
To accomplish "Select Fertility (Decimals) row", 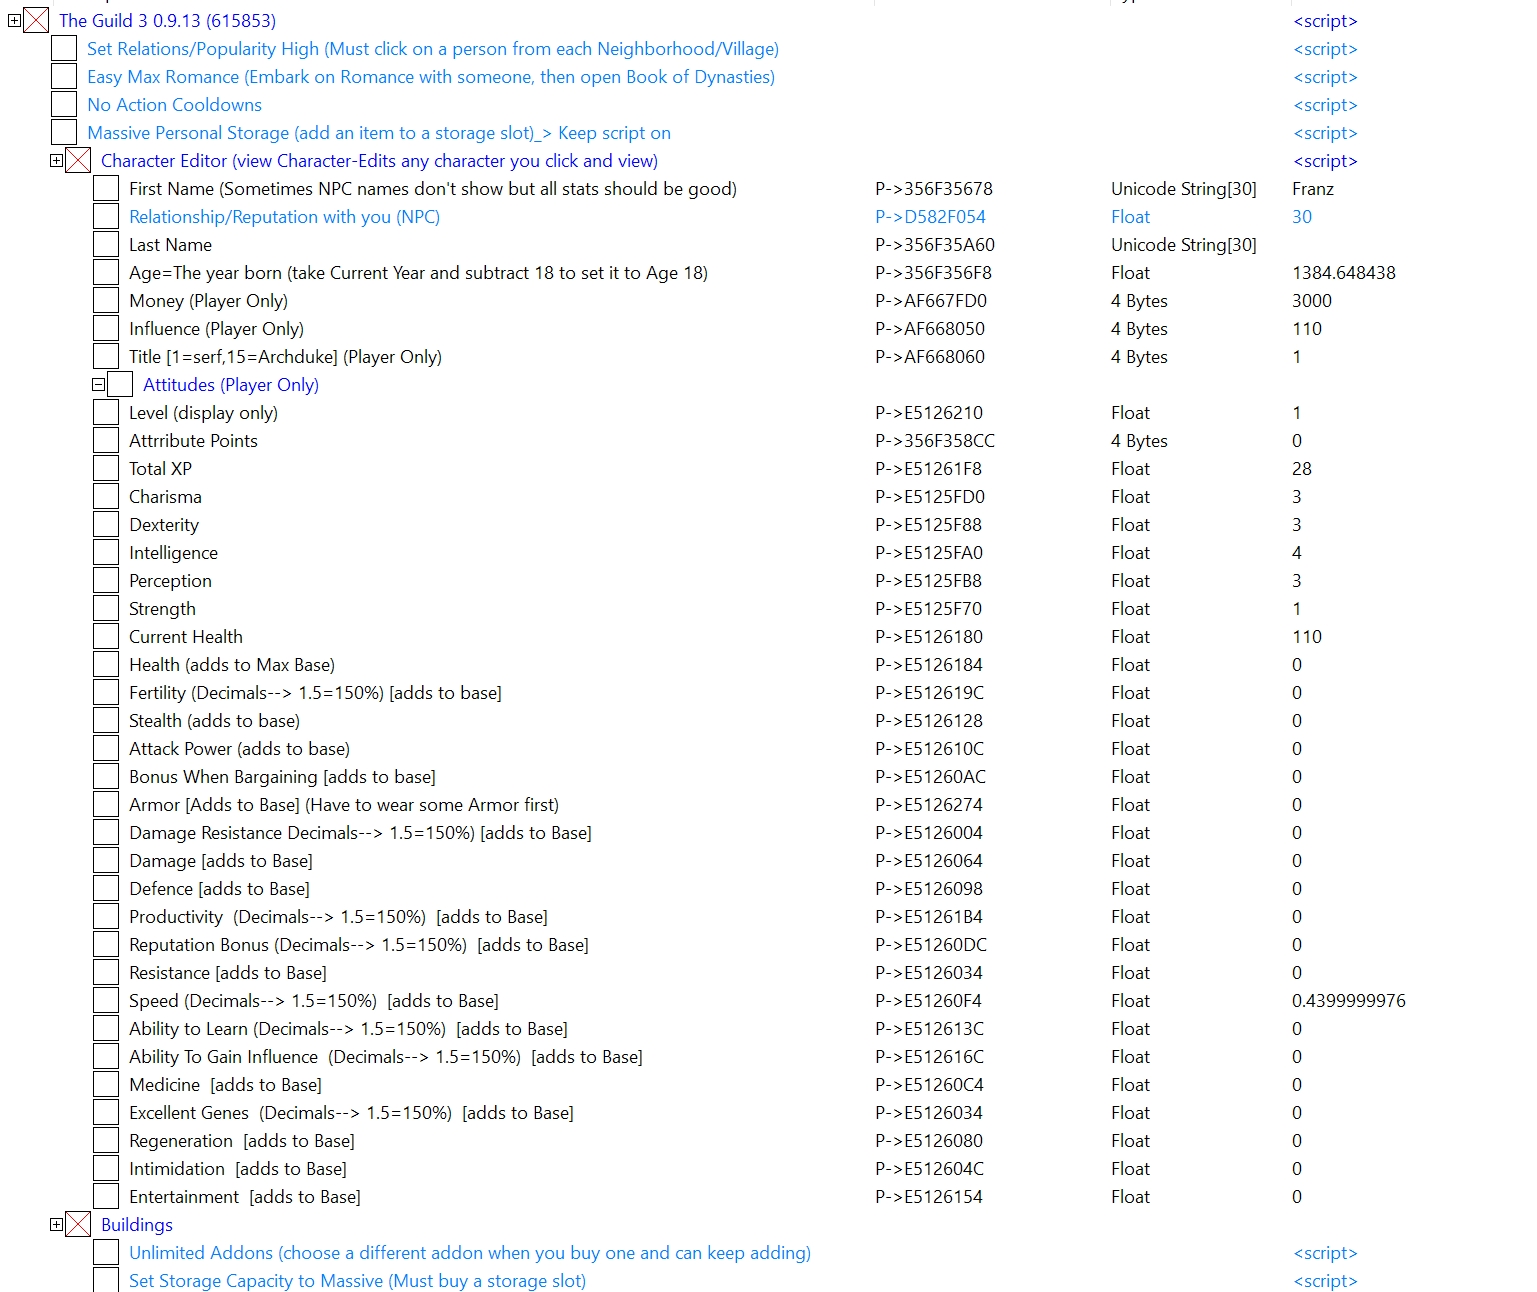I will point(315,692).
